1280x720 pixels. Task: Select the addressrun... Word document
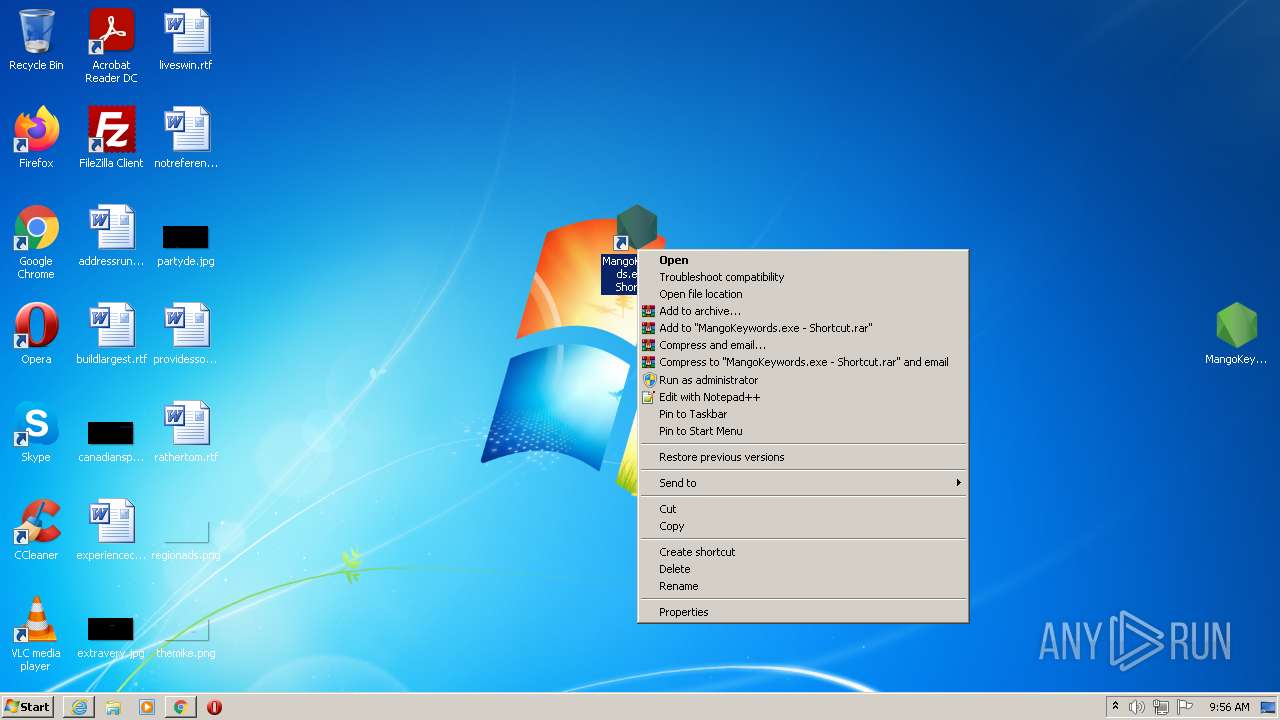click(x=111, y=236)
